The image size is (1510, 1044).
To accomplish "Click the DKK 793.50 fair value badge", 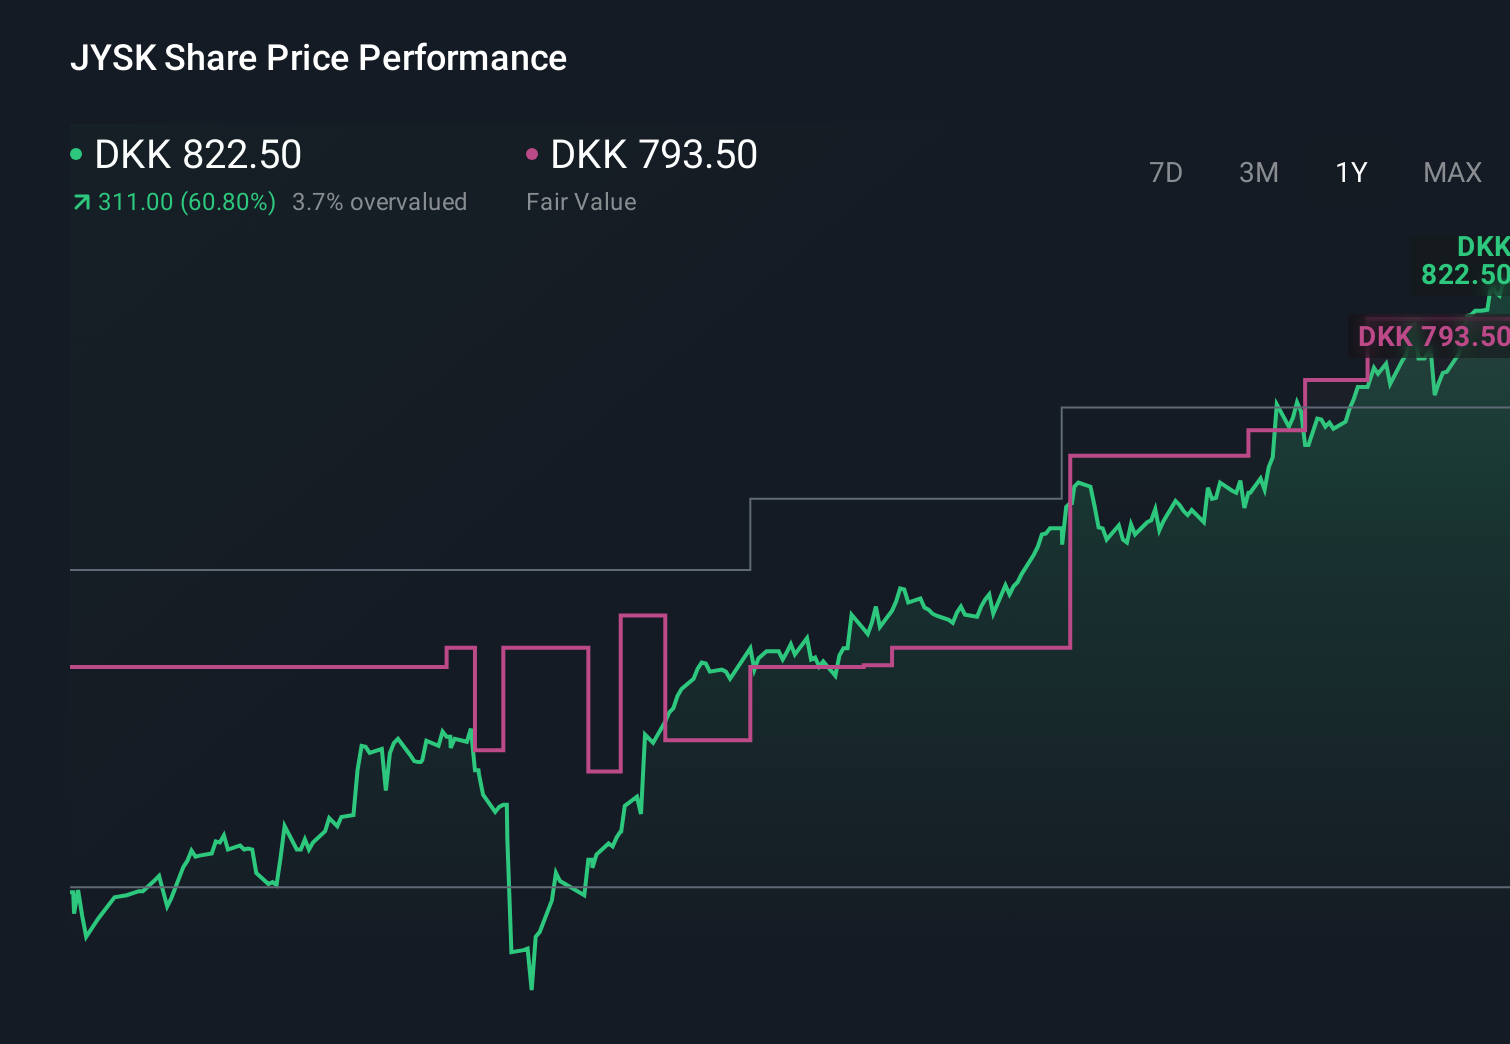I will point(1434,337).
